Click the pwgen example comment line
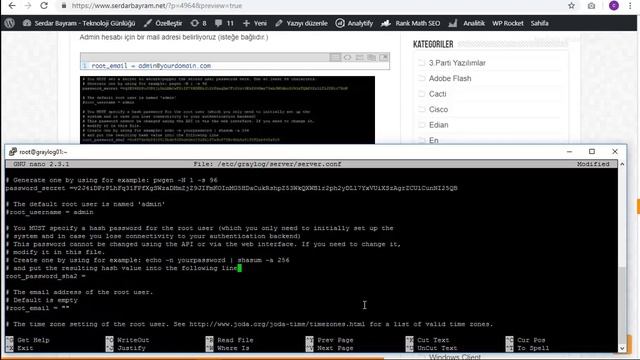The width and height of the screenshot is (640, 360). click(111, 180)
